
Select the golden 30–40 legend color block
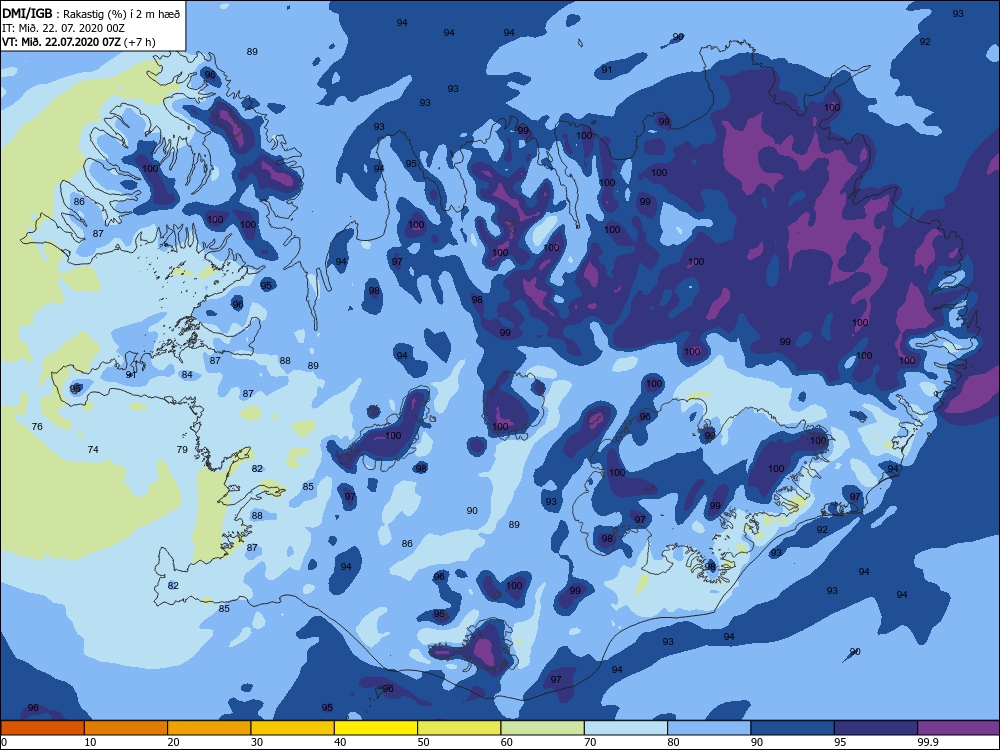coord(293,728)
